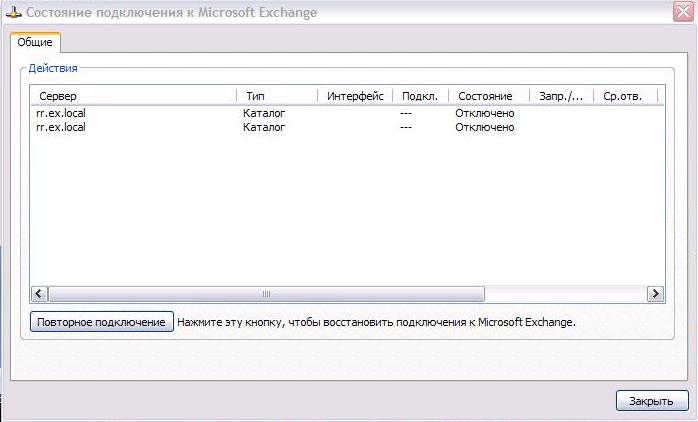Image resolution: width=698 pixels, height=422 pixels.
Task: Click the Повторное подключение button
Action: coord(101,321)
